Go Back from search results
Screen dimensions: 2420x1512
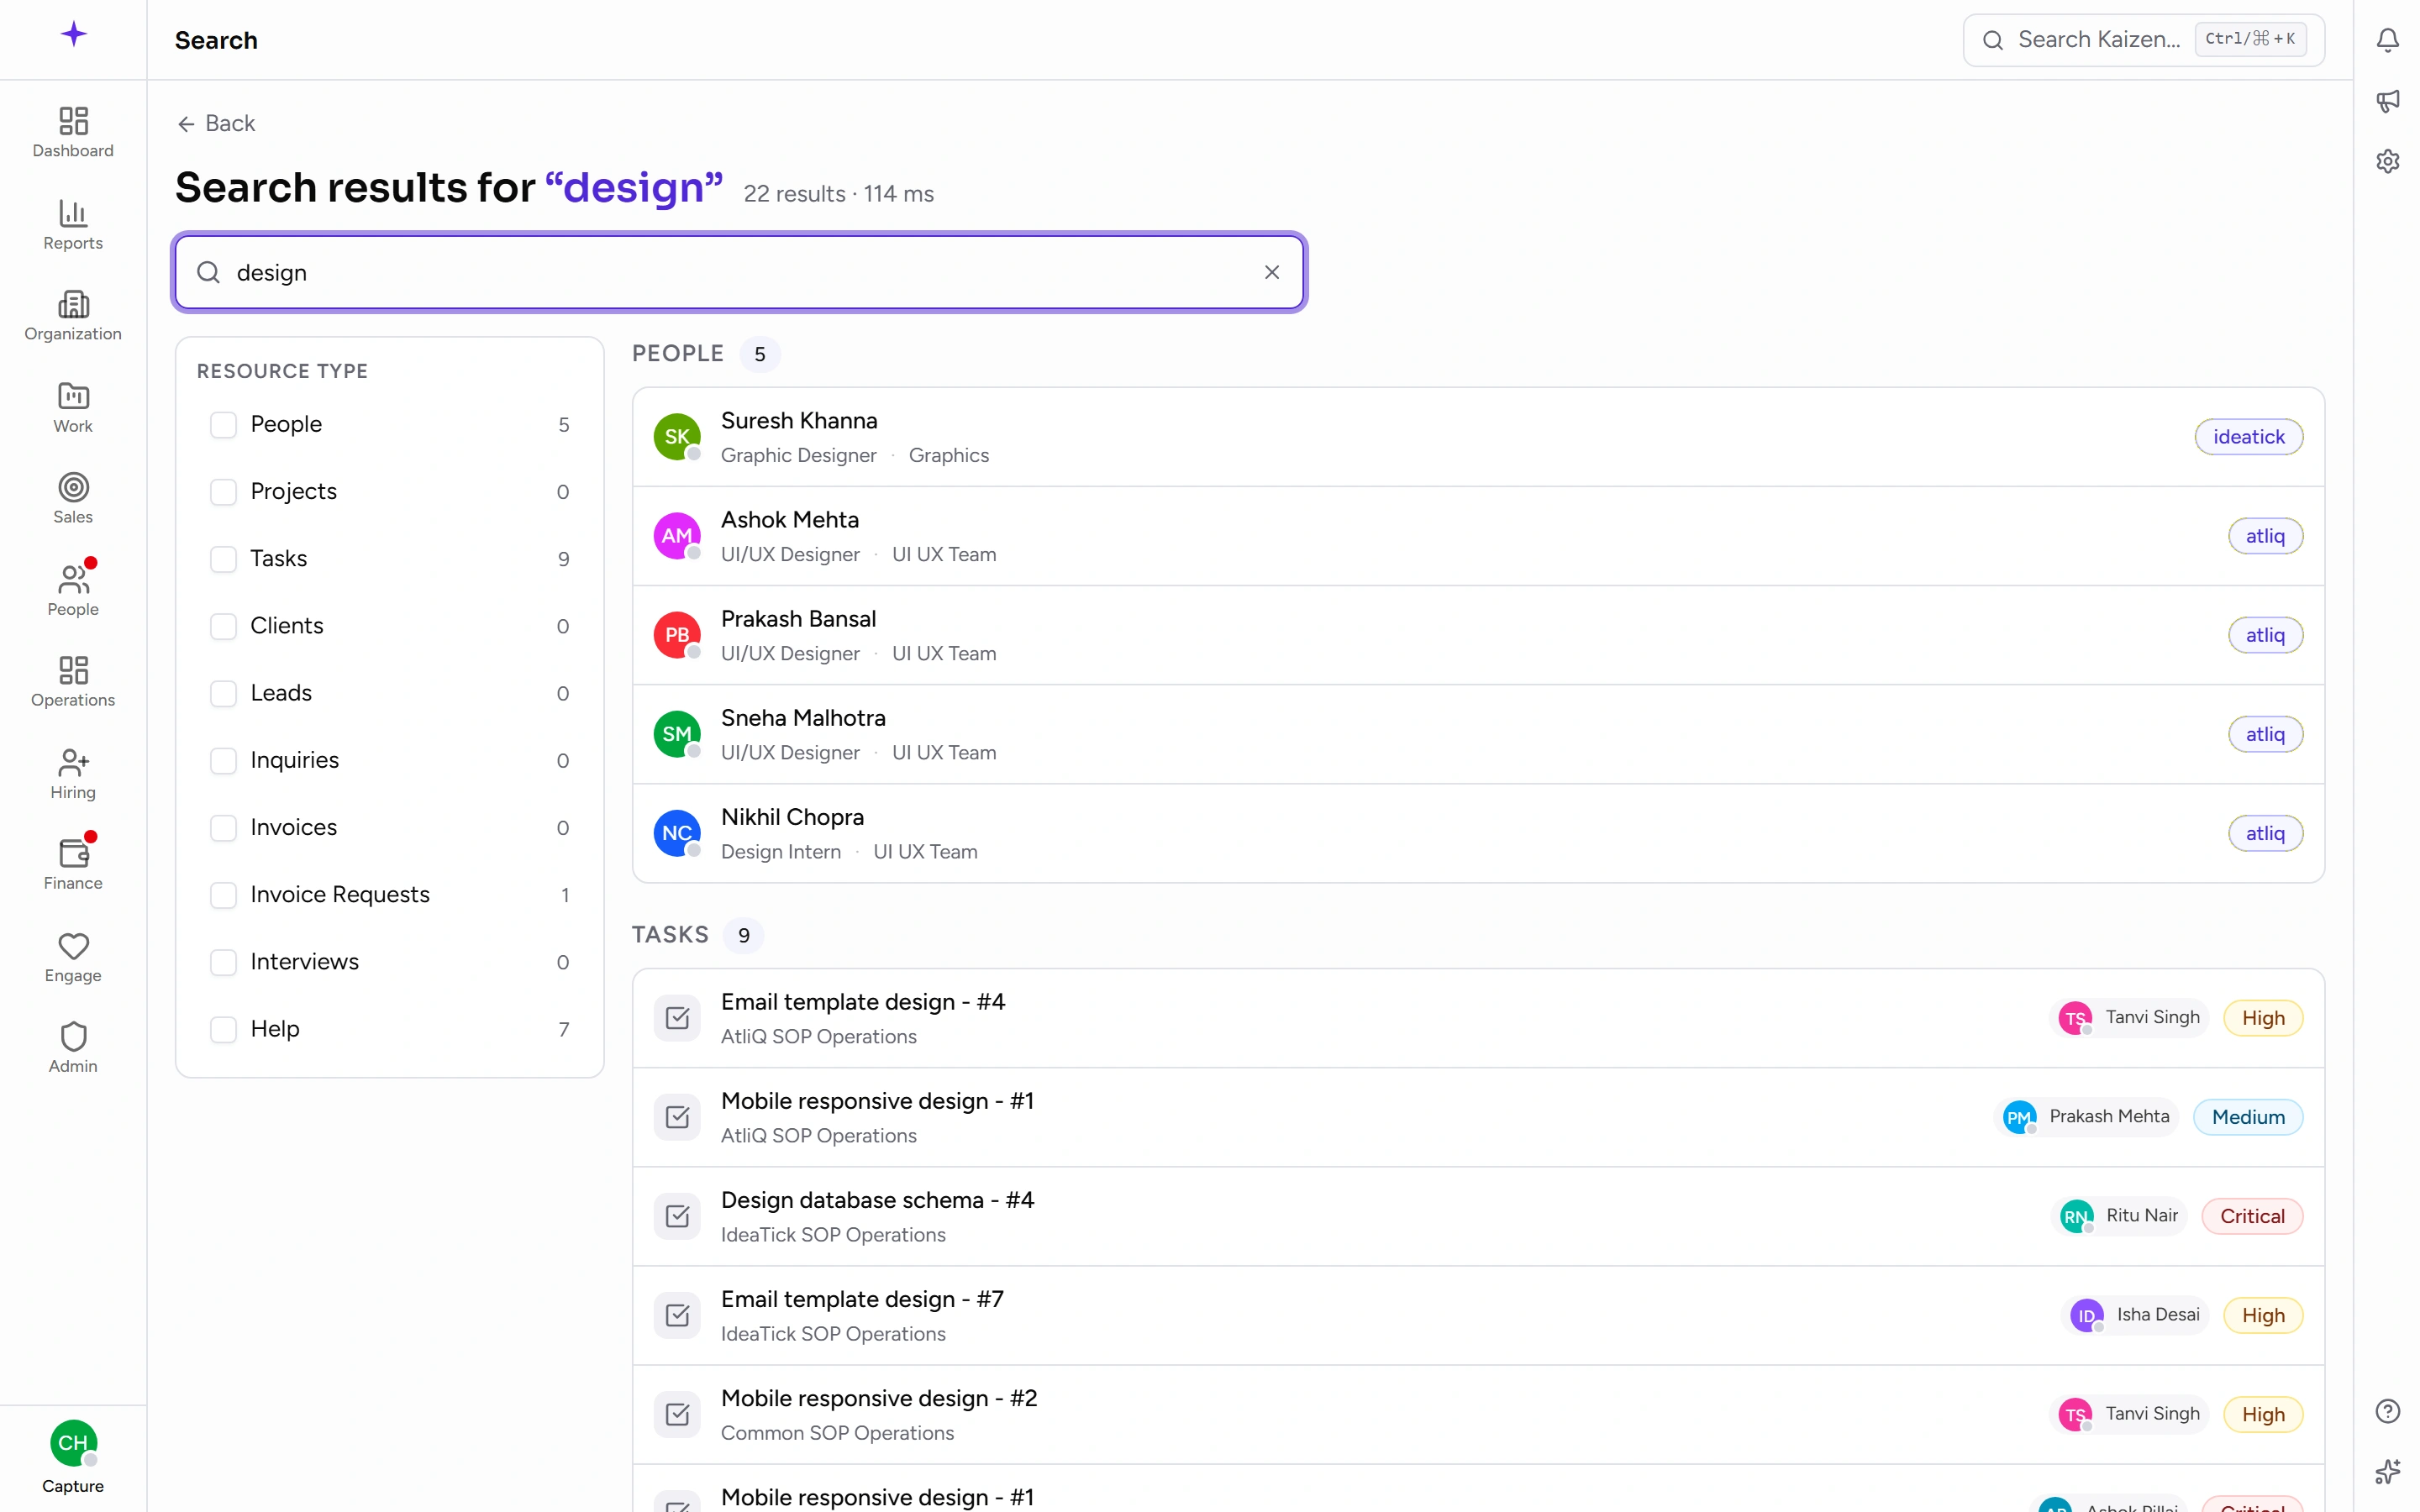tap(216, 123)
